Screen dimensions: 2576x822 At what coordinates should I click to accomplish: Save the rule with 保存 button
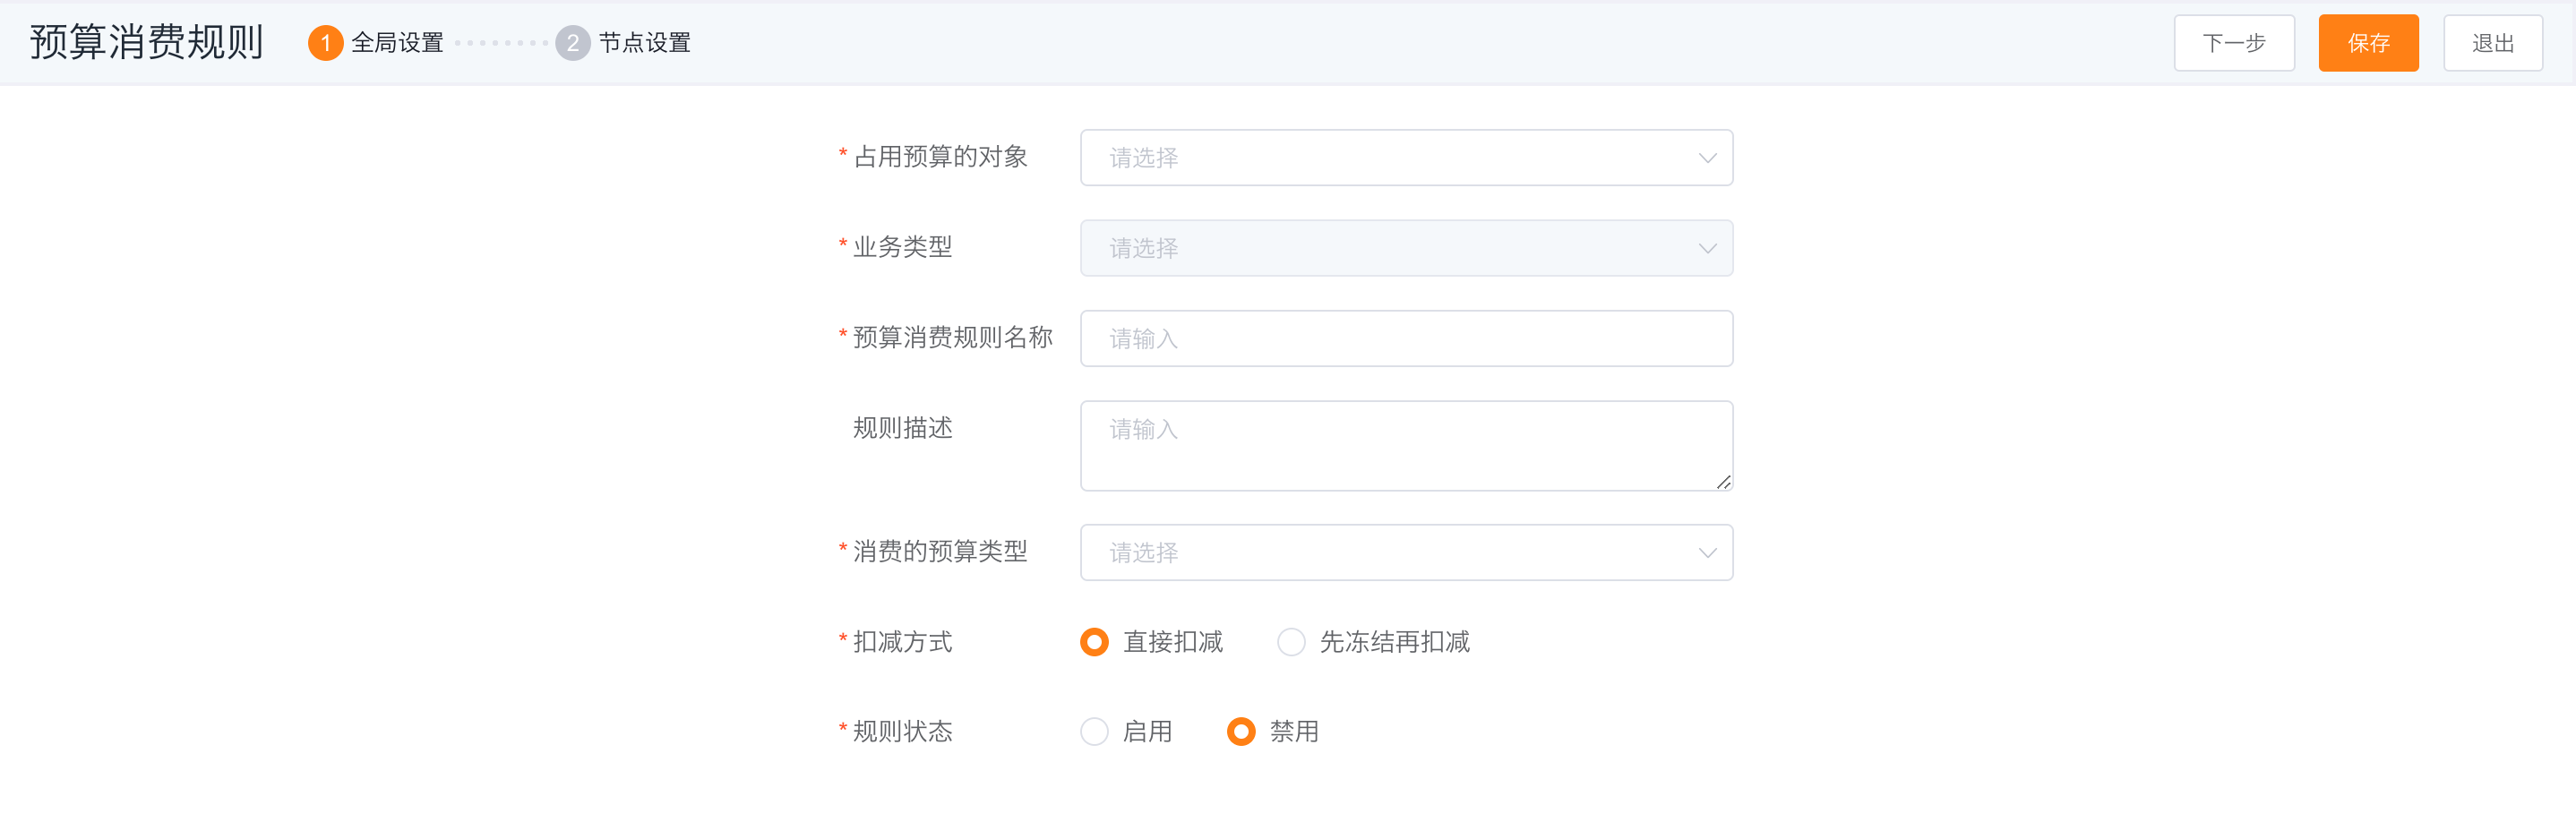2368,43
